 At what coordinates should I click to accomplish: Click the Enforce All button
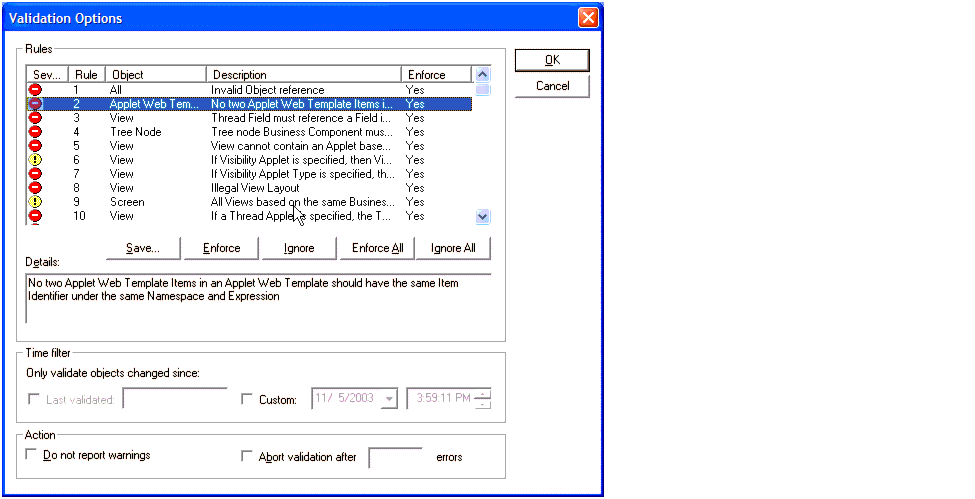pos(377,248)
